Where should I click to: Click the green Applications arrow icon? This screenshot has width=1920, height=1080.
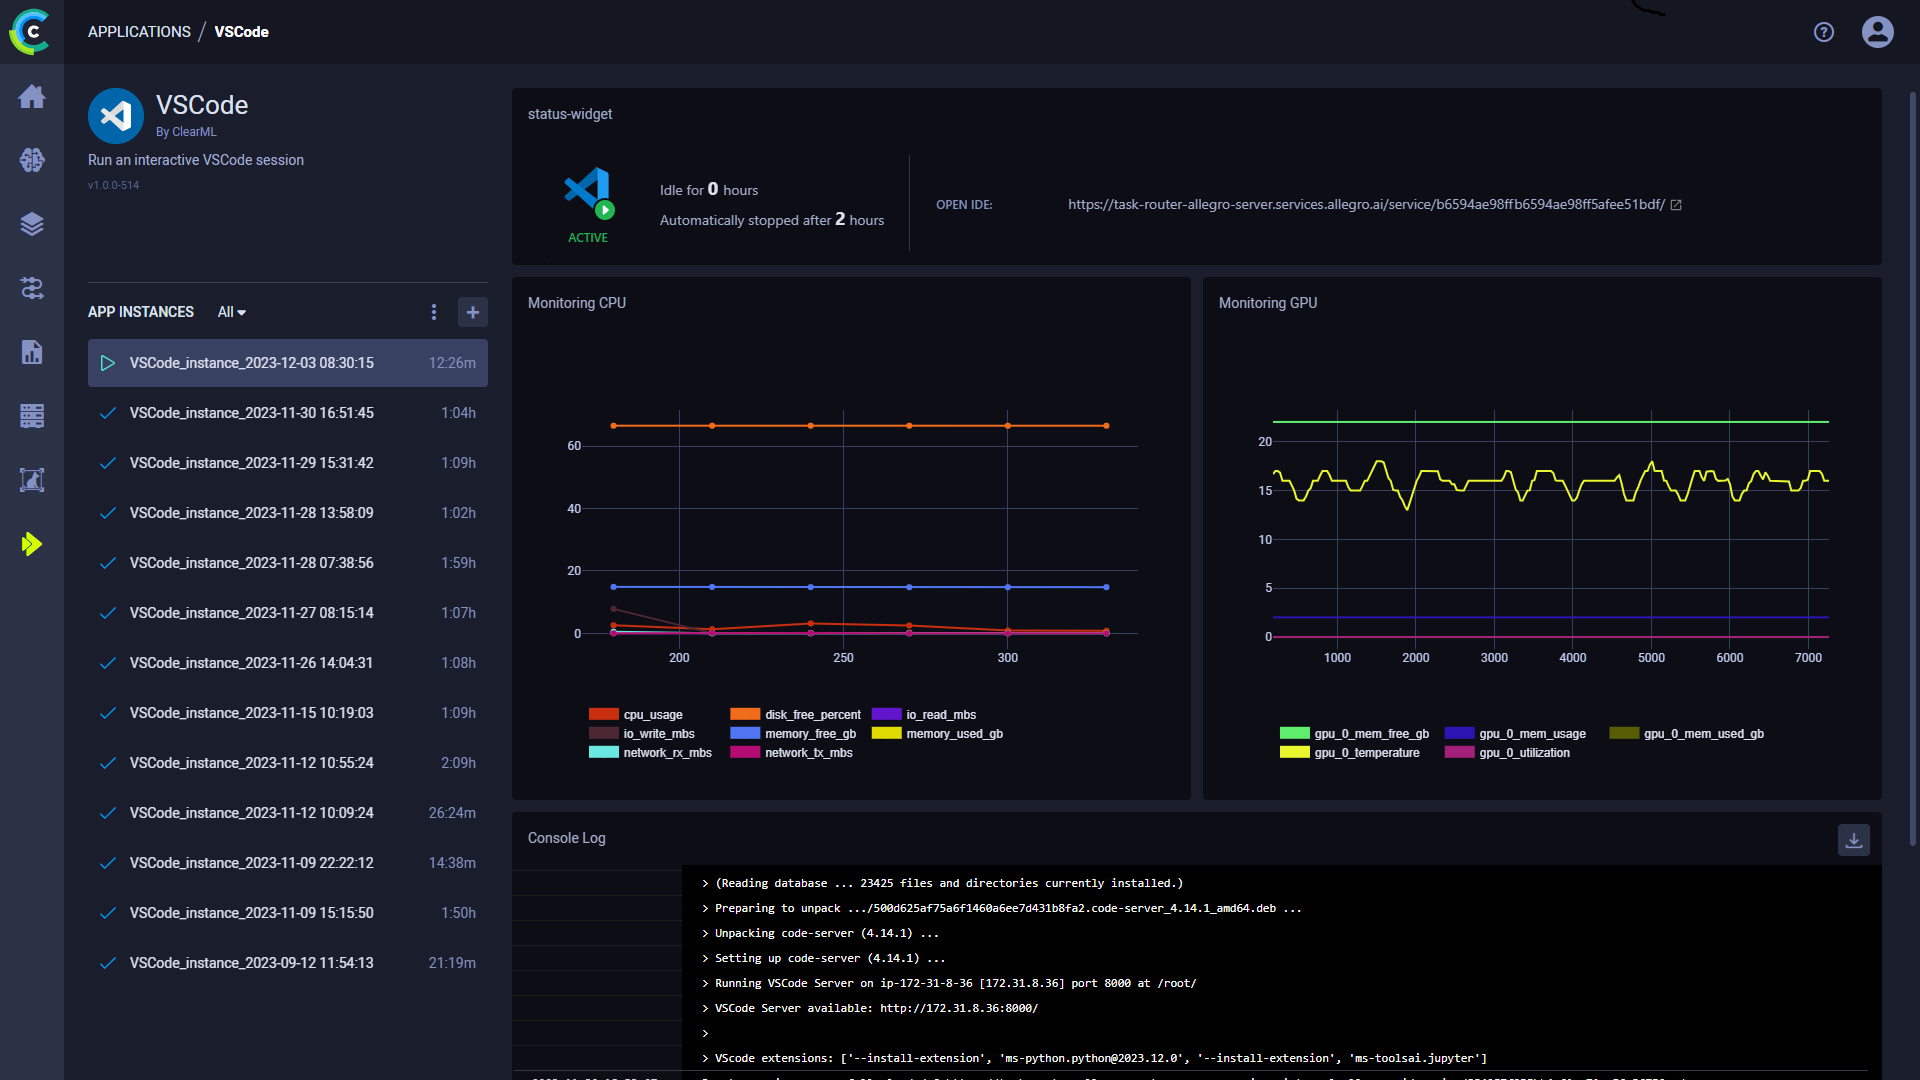coord(32,544)
